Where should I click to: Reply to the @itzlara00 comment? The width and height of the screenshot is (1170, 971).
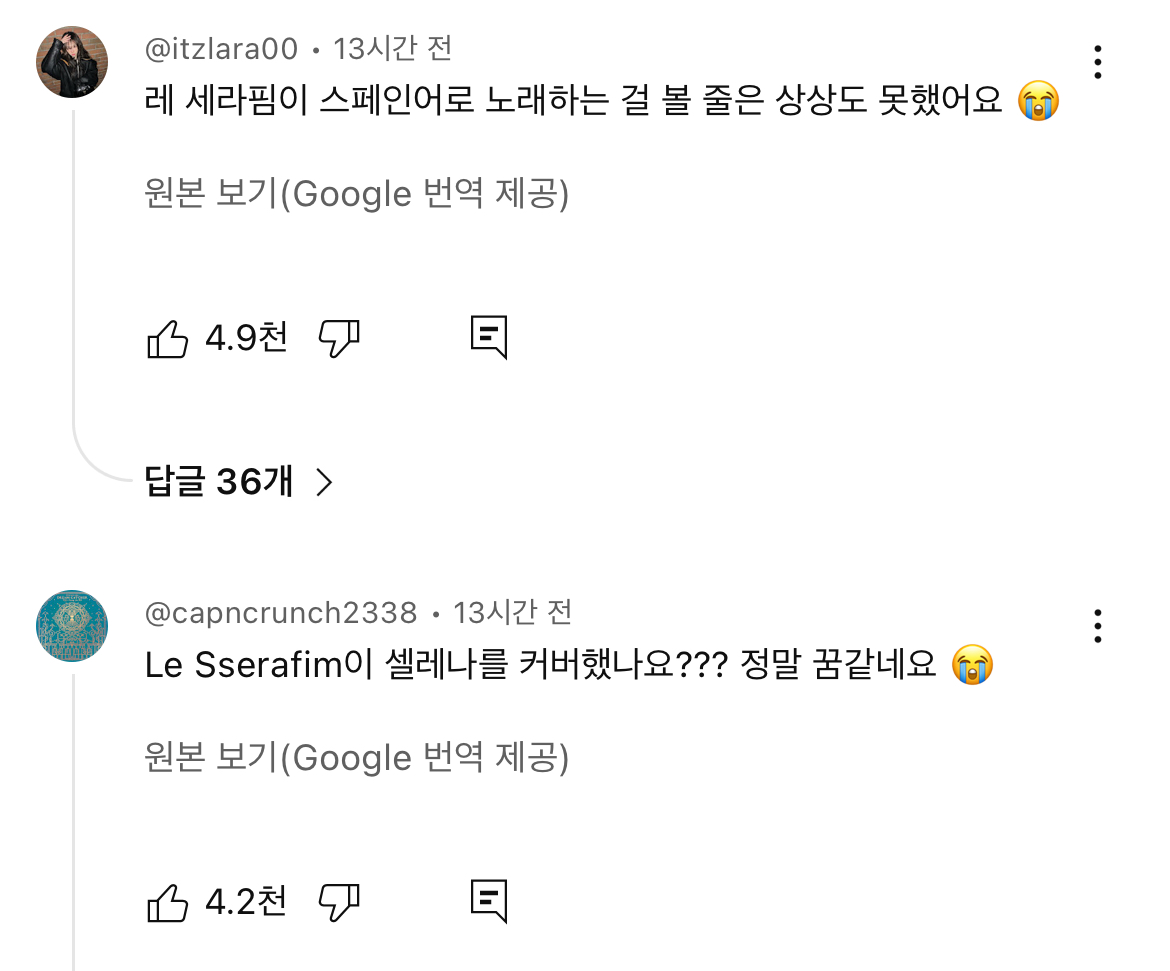(x=489, y=339)
